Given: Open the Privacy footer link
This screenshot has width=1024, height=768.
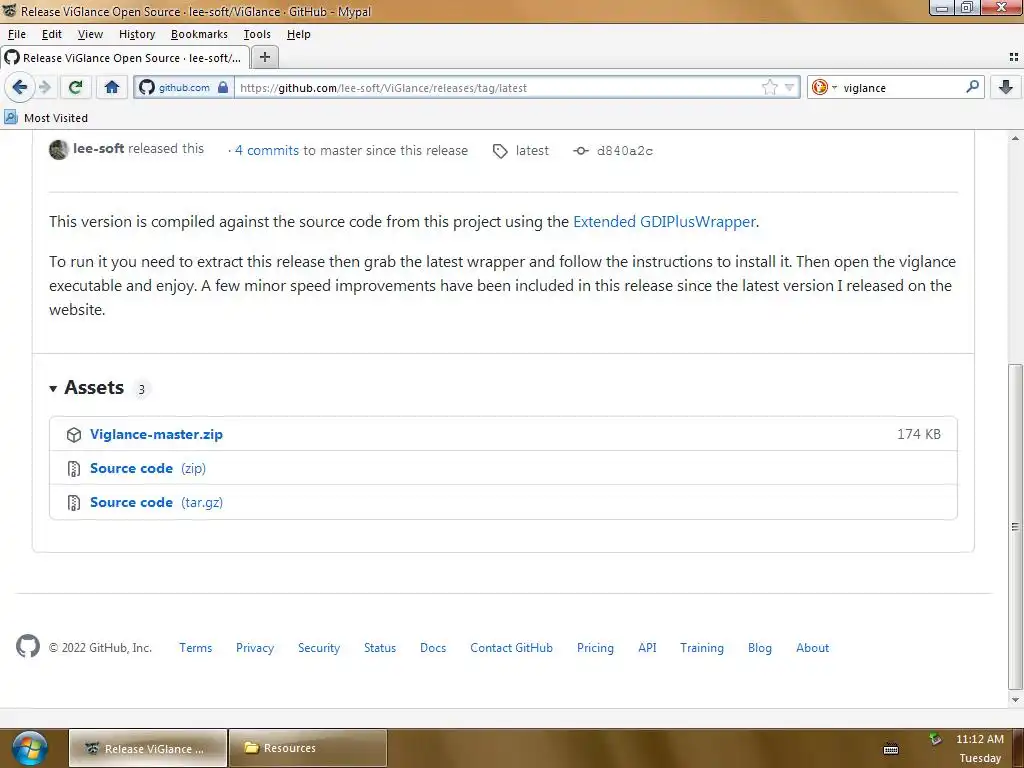Looking at the screenshot, I should 255,648.
